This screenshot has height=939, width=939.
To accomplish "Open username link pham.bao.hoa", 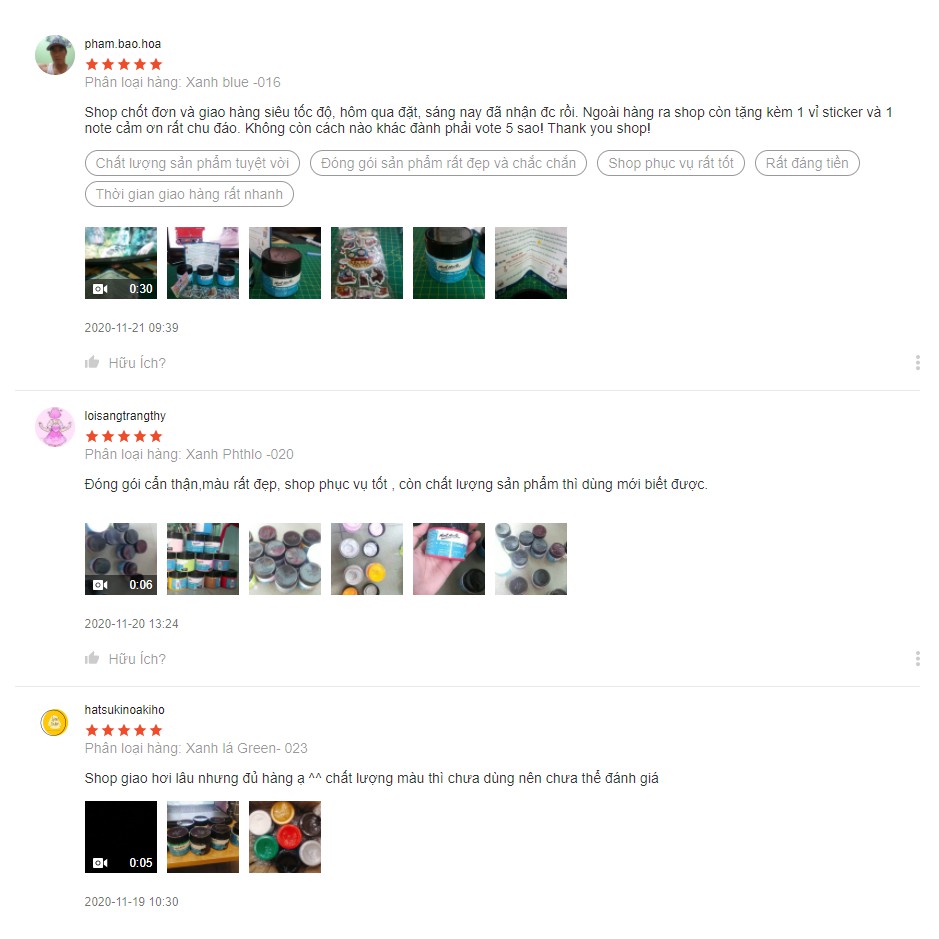I will coord(123,44).
